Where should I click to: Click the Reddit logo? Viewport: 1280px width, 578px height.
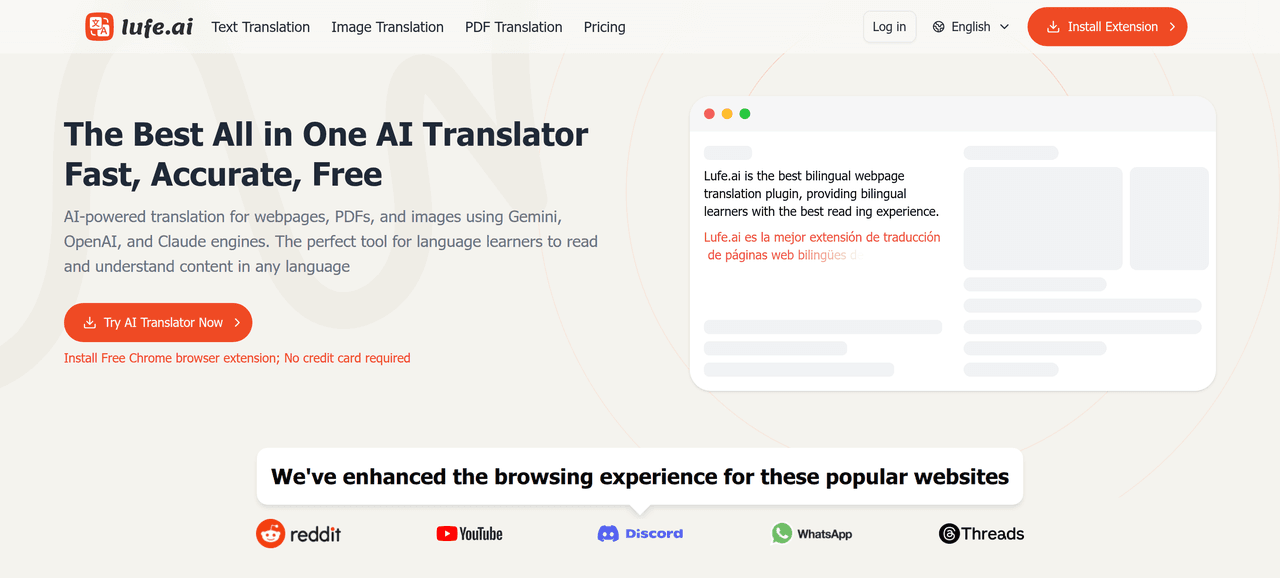pyautogui.click(x=298, y=534)
